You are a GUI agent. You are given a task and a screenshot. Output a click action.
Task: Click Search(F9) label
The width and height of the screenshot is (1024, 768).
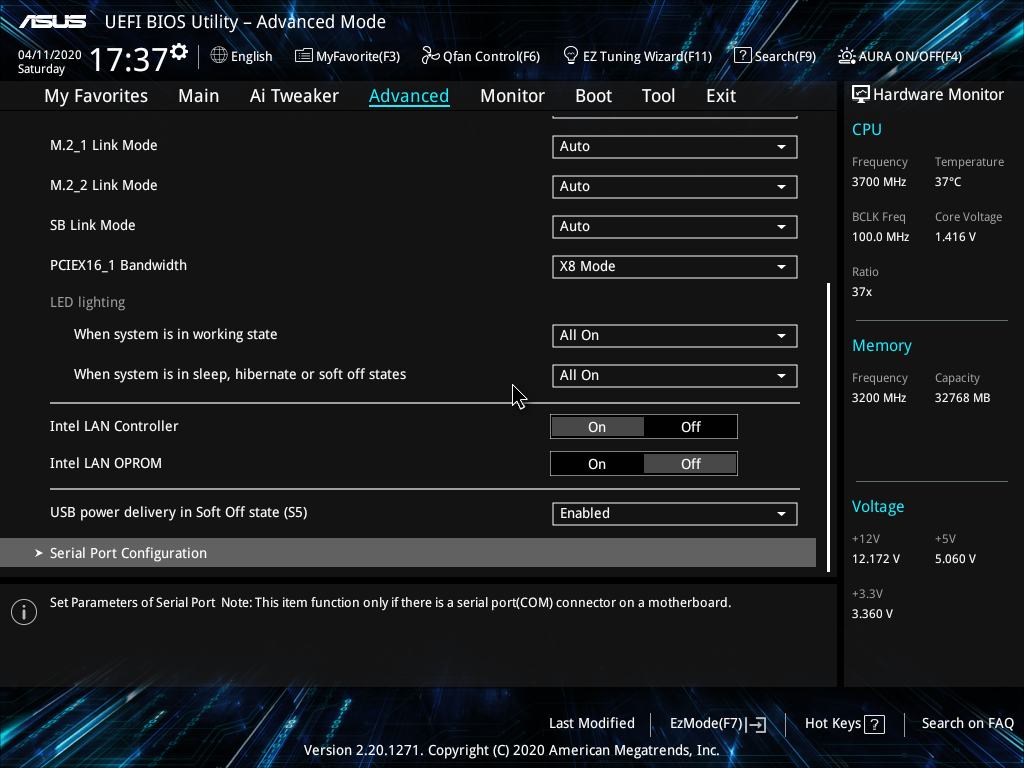pos(785,56)
